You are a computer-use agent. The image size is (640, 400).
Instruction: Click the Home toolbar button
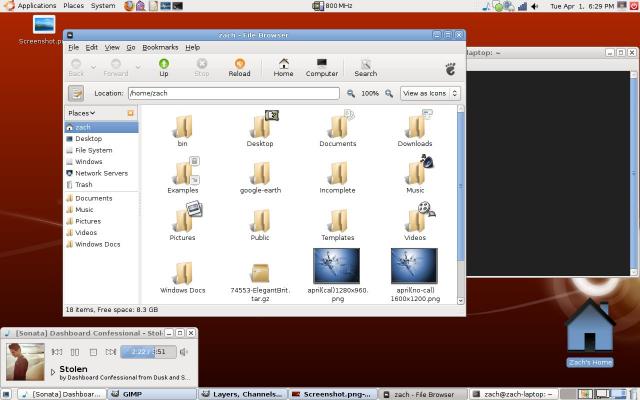283,67
